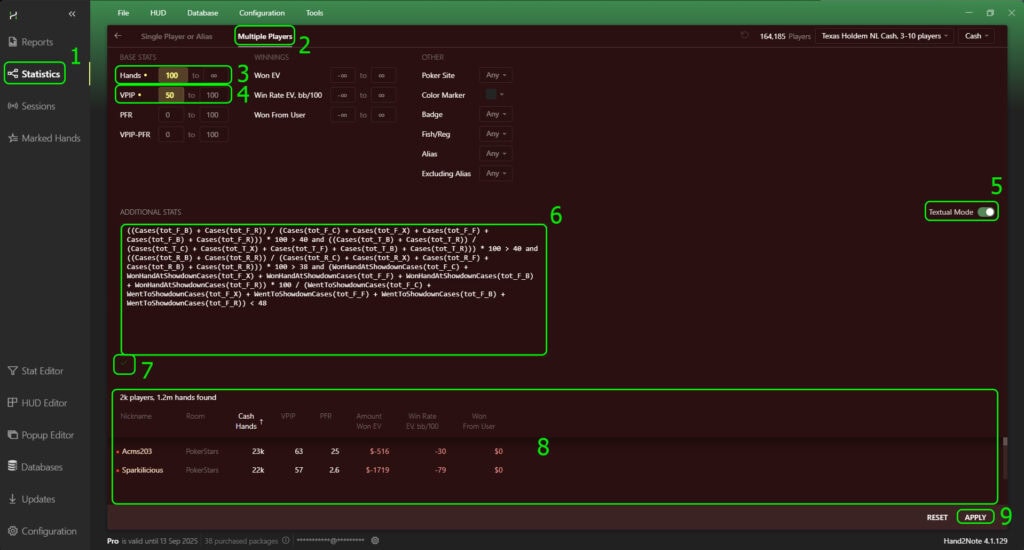
Task: Click the checkmark below the expression box
Action: [x=124, y=365]
